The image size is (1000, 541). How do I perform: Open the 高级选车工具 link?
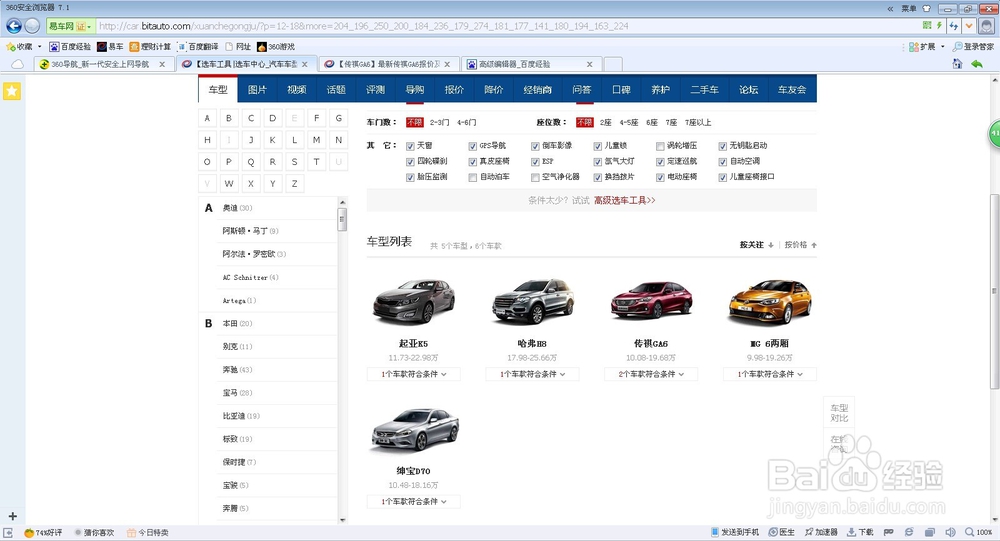625,200
